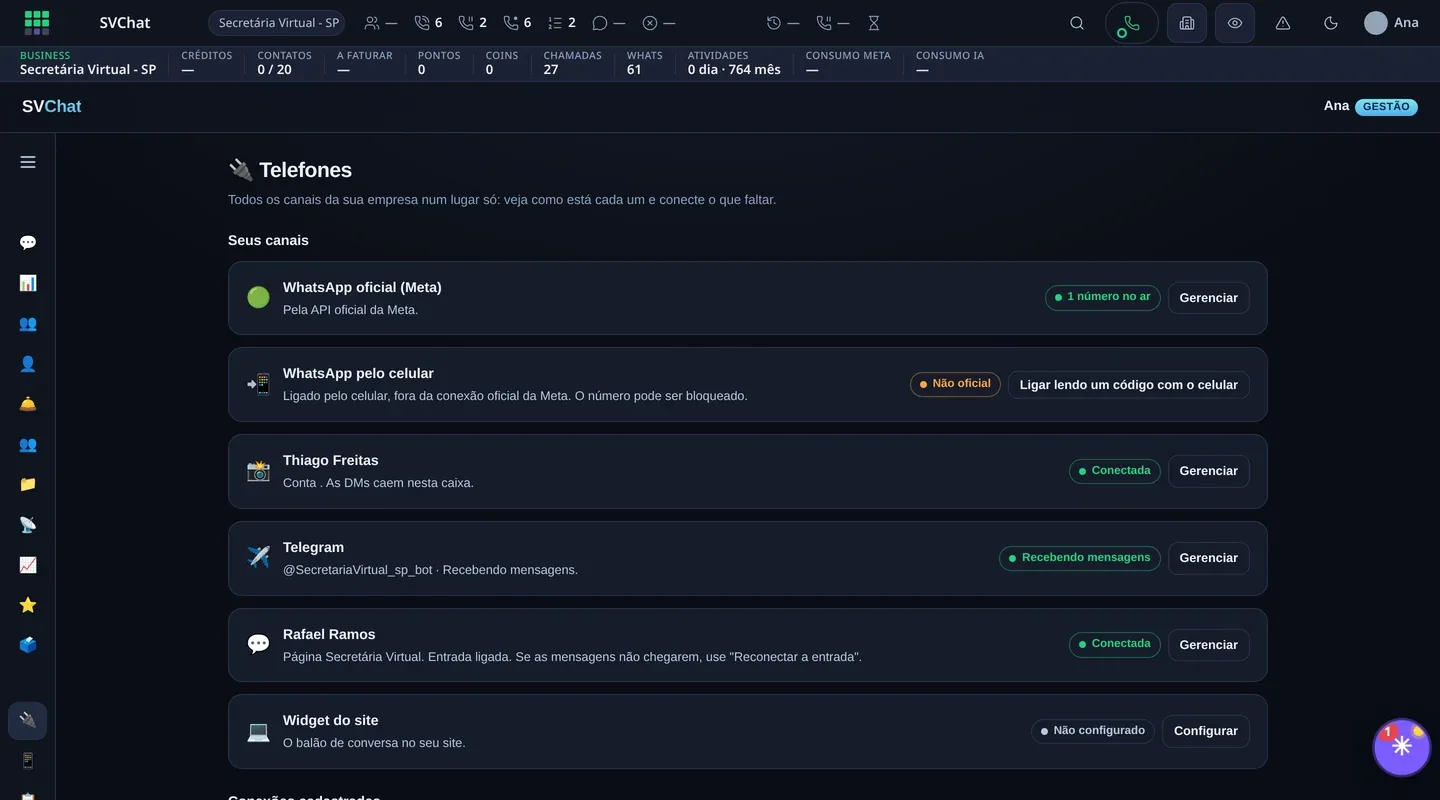Viewport: 1440px width, 800px height.
Task: Open the rising line chart sidebar icon
Action: (28, 565)
